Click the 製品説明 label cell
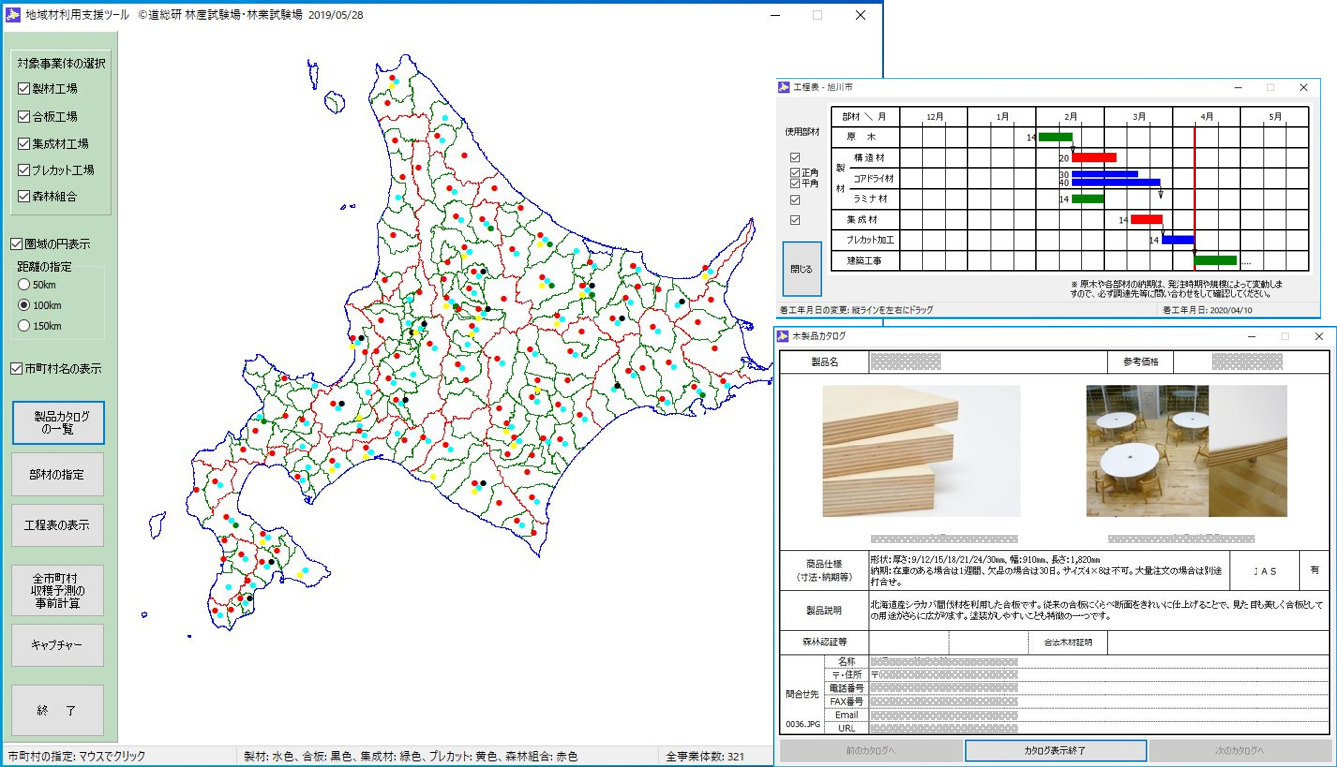The image size is (1337, 767). click(824, 611)
